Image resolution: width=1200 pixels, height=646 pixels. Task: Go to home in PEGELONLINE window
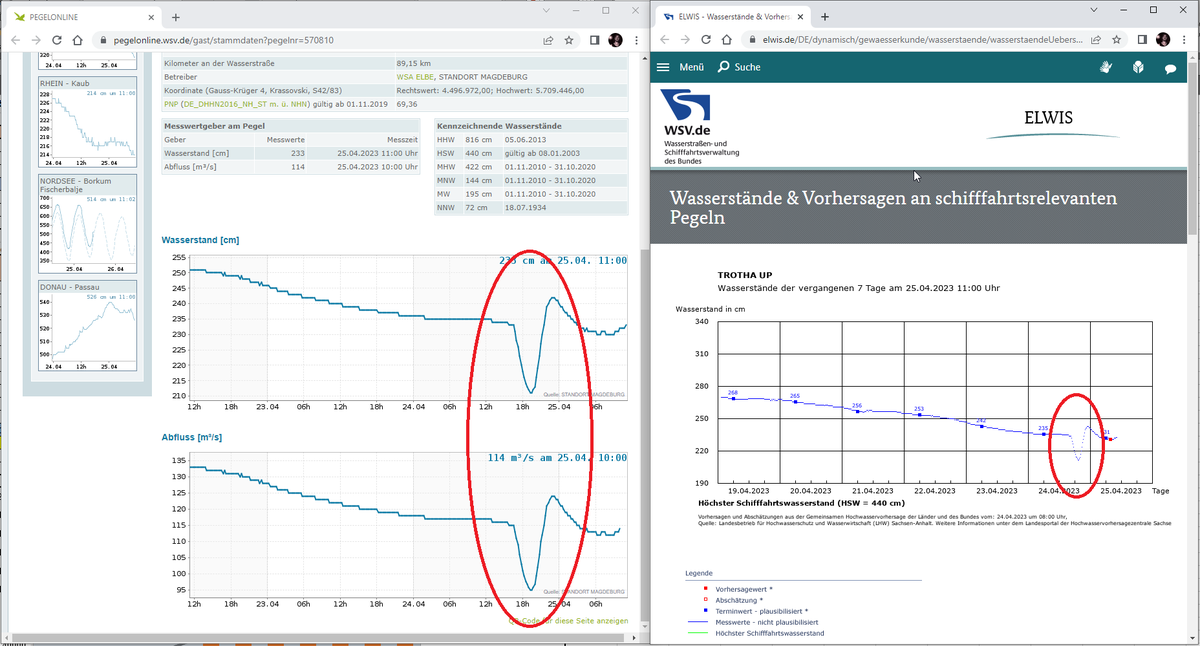coord(77,40)
